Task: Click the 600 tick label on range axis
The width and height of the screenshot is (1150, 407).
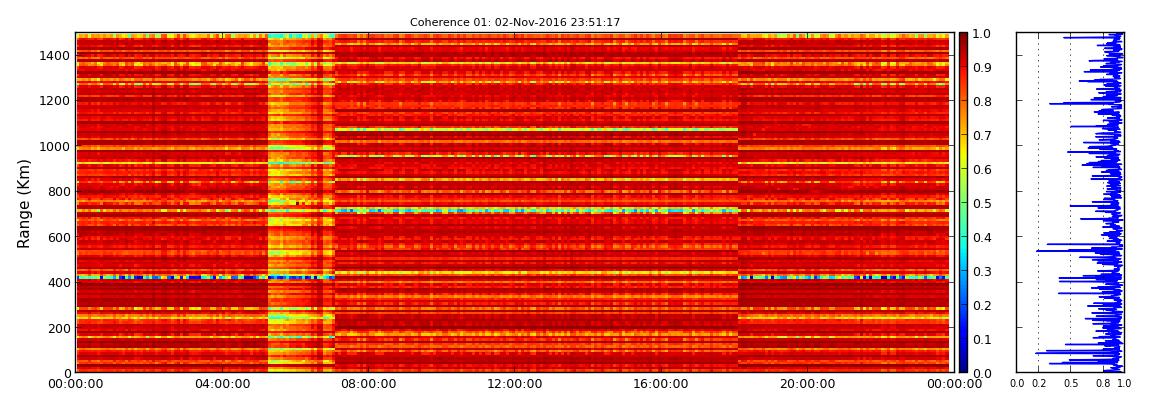Action: click(x=59, y=237)
